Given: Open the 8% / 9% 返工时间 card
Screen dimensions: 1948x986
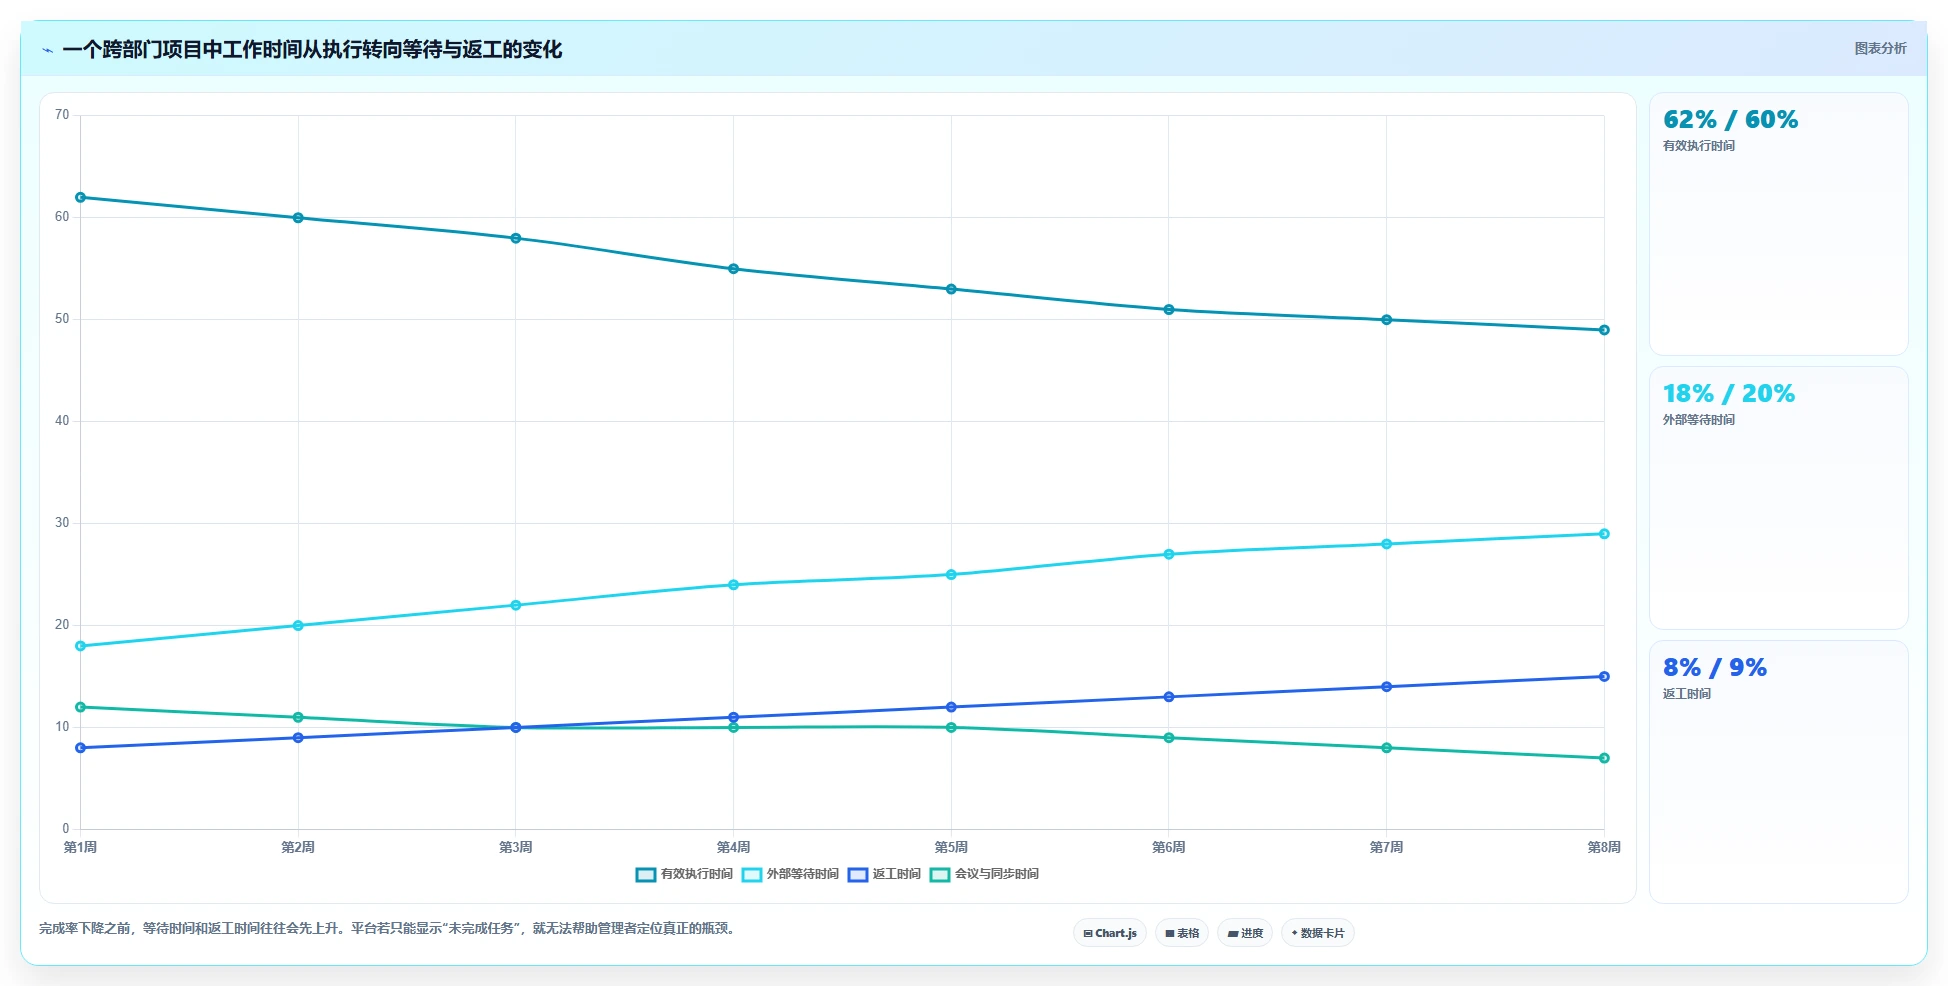Looking at the screenshot, I should pyautogui.click(x=1778, y=772).
